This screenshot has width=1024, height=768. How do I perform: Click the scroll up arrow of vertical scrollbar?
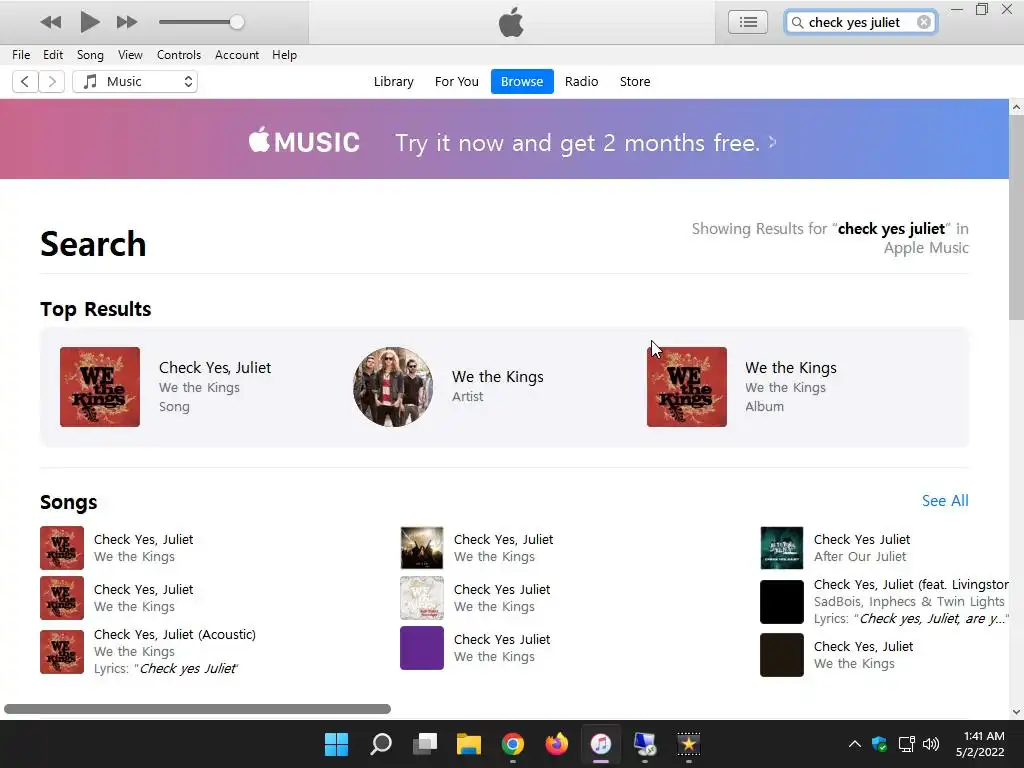click(1016, 106)
